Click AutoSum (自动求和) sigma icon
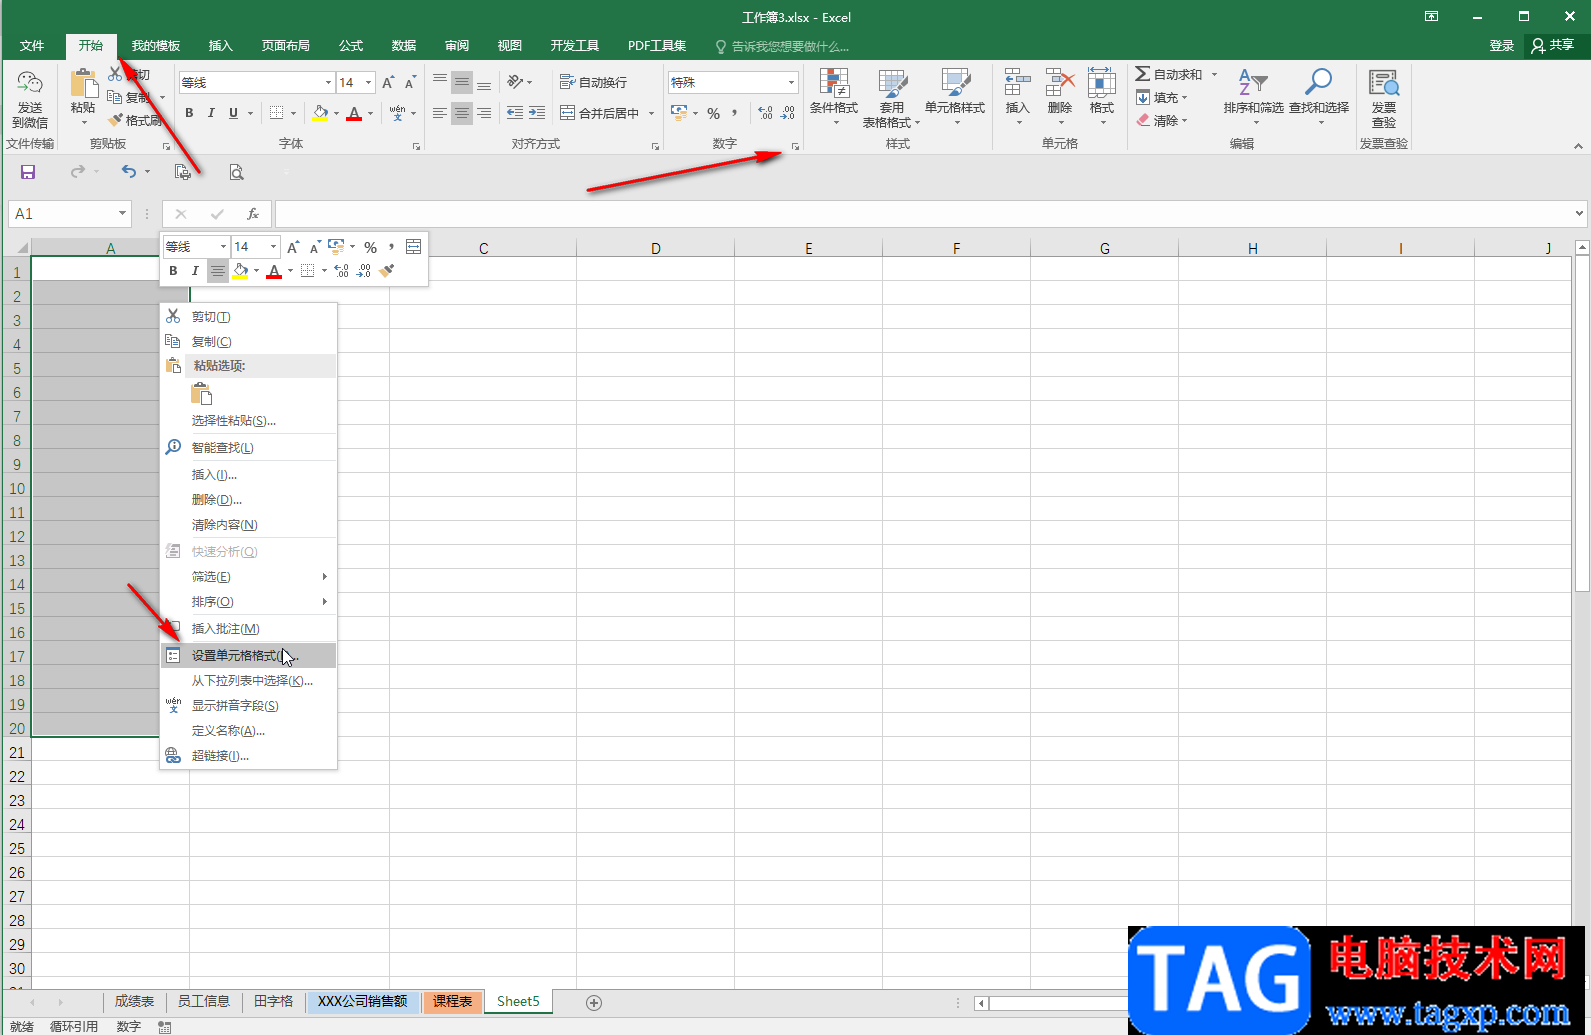Screen dimensions: 1591x1035 [x=1142, y=74]
